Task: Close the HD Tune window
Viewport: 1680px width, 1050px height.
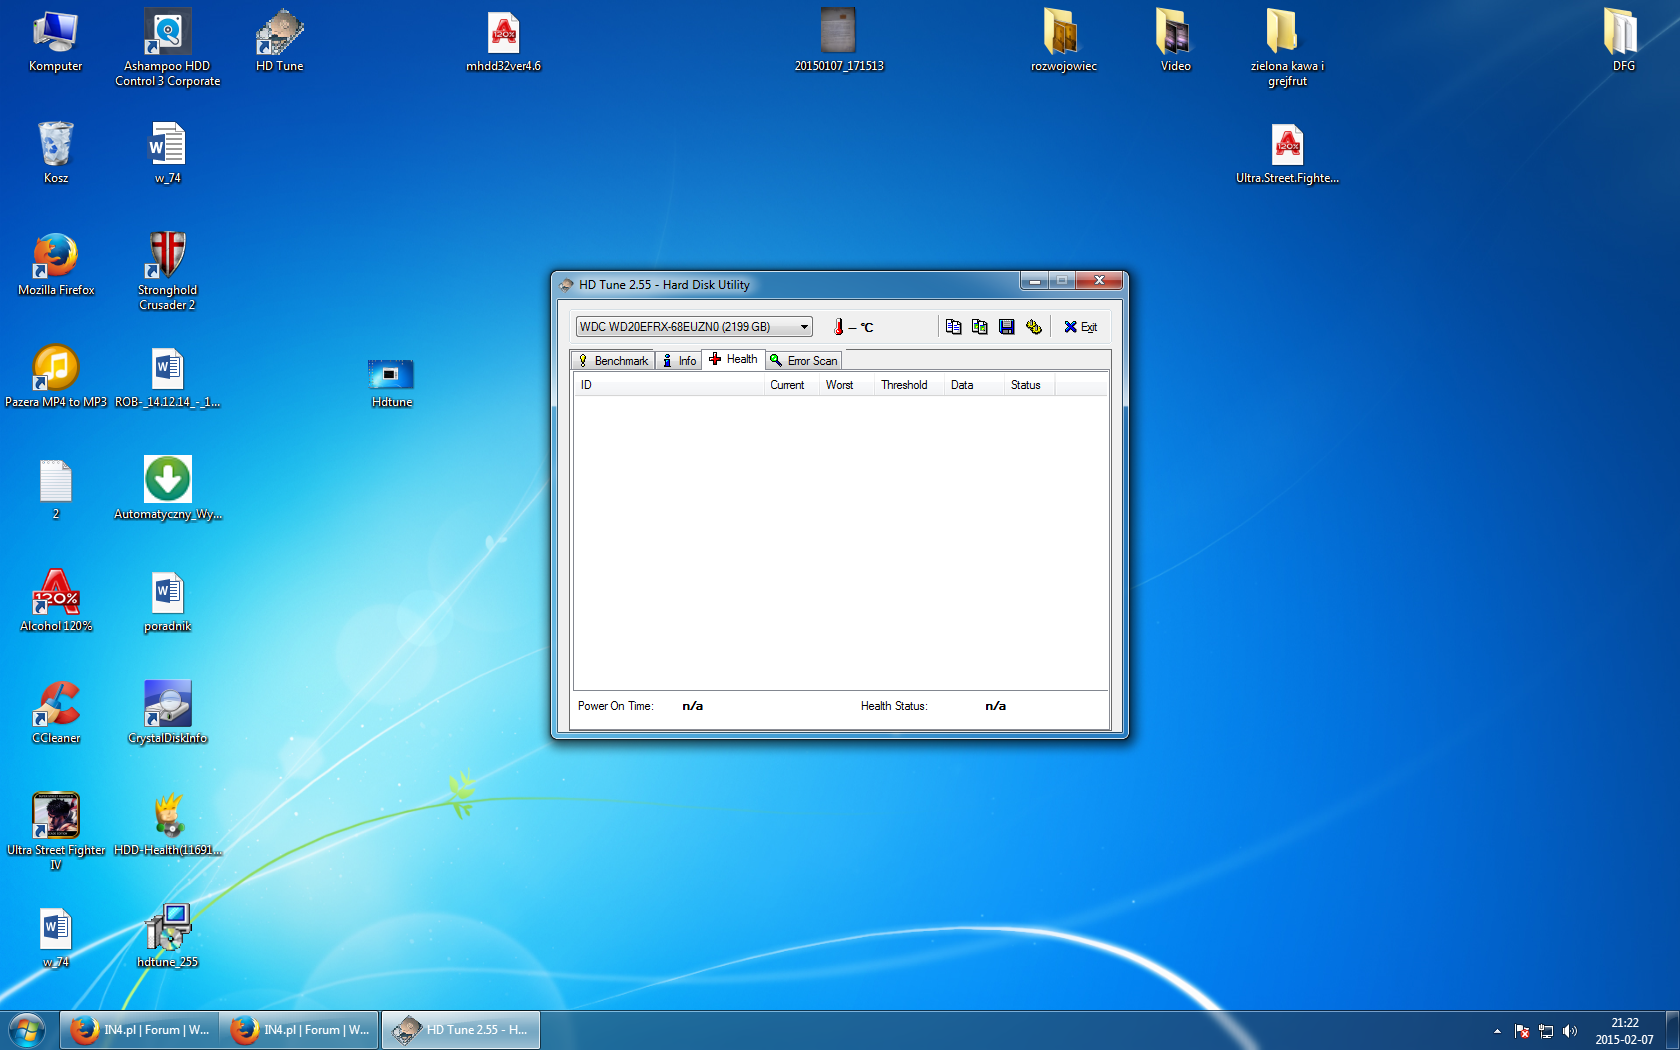Action: pyautogui.click(x=1099, y=281)
